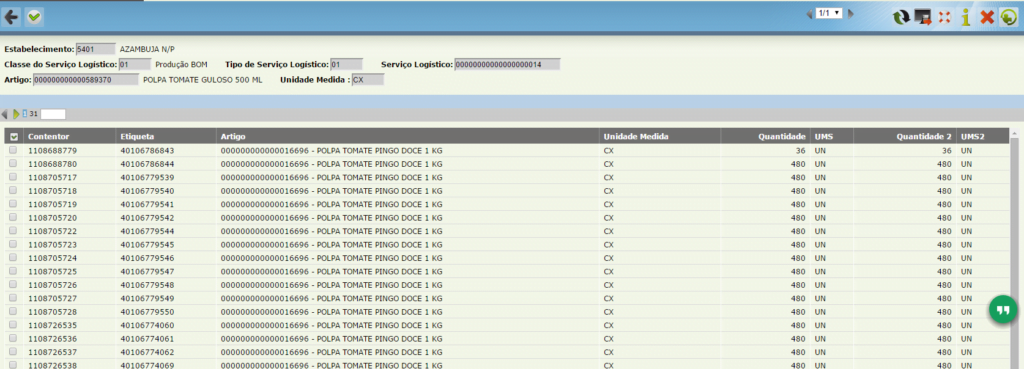Click the refresh arrows icon

(901, 17)
